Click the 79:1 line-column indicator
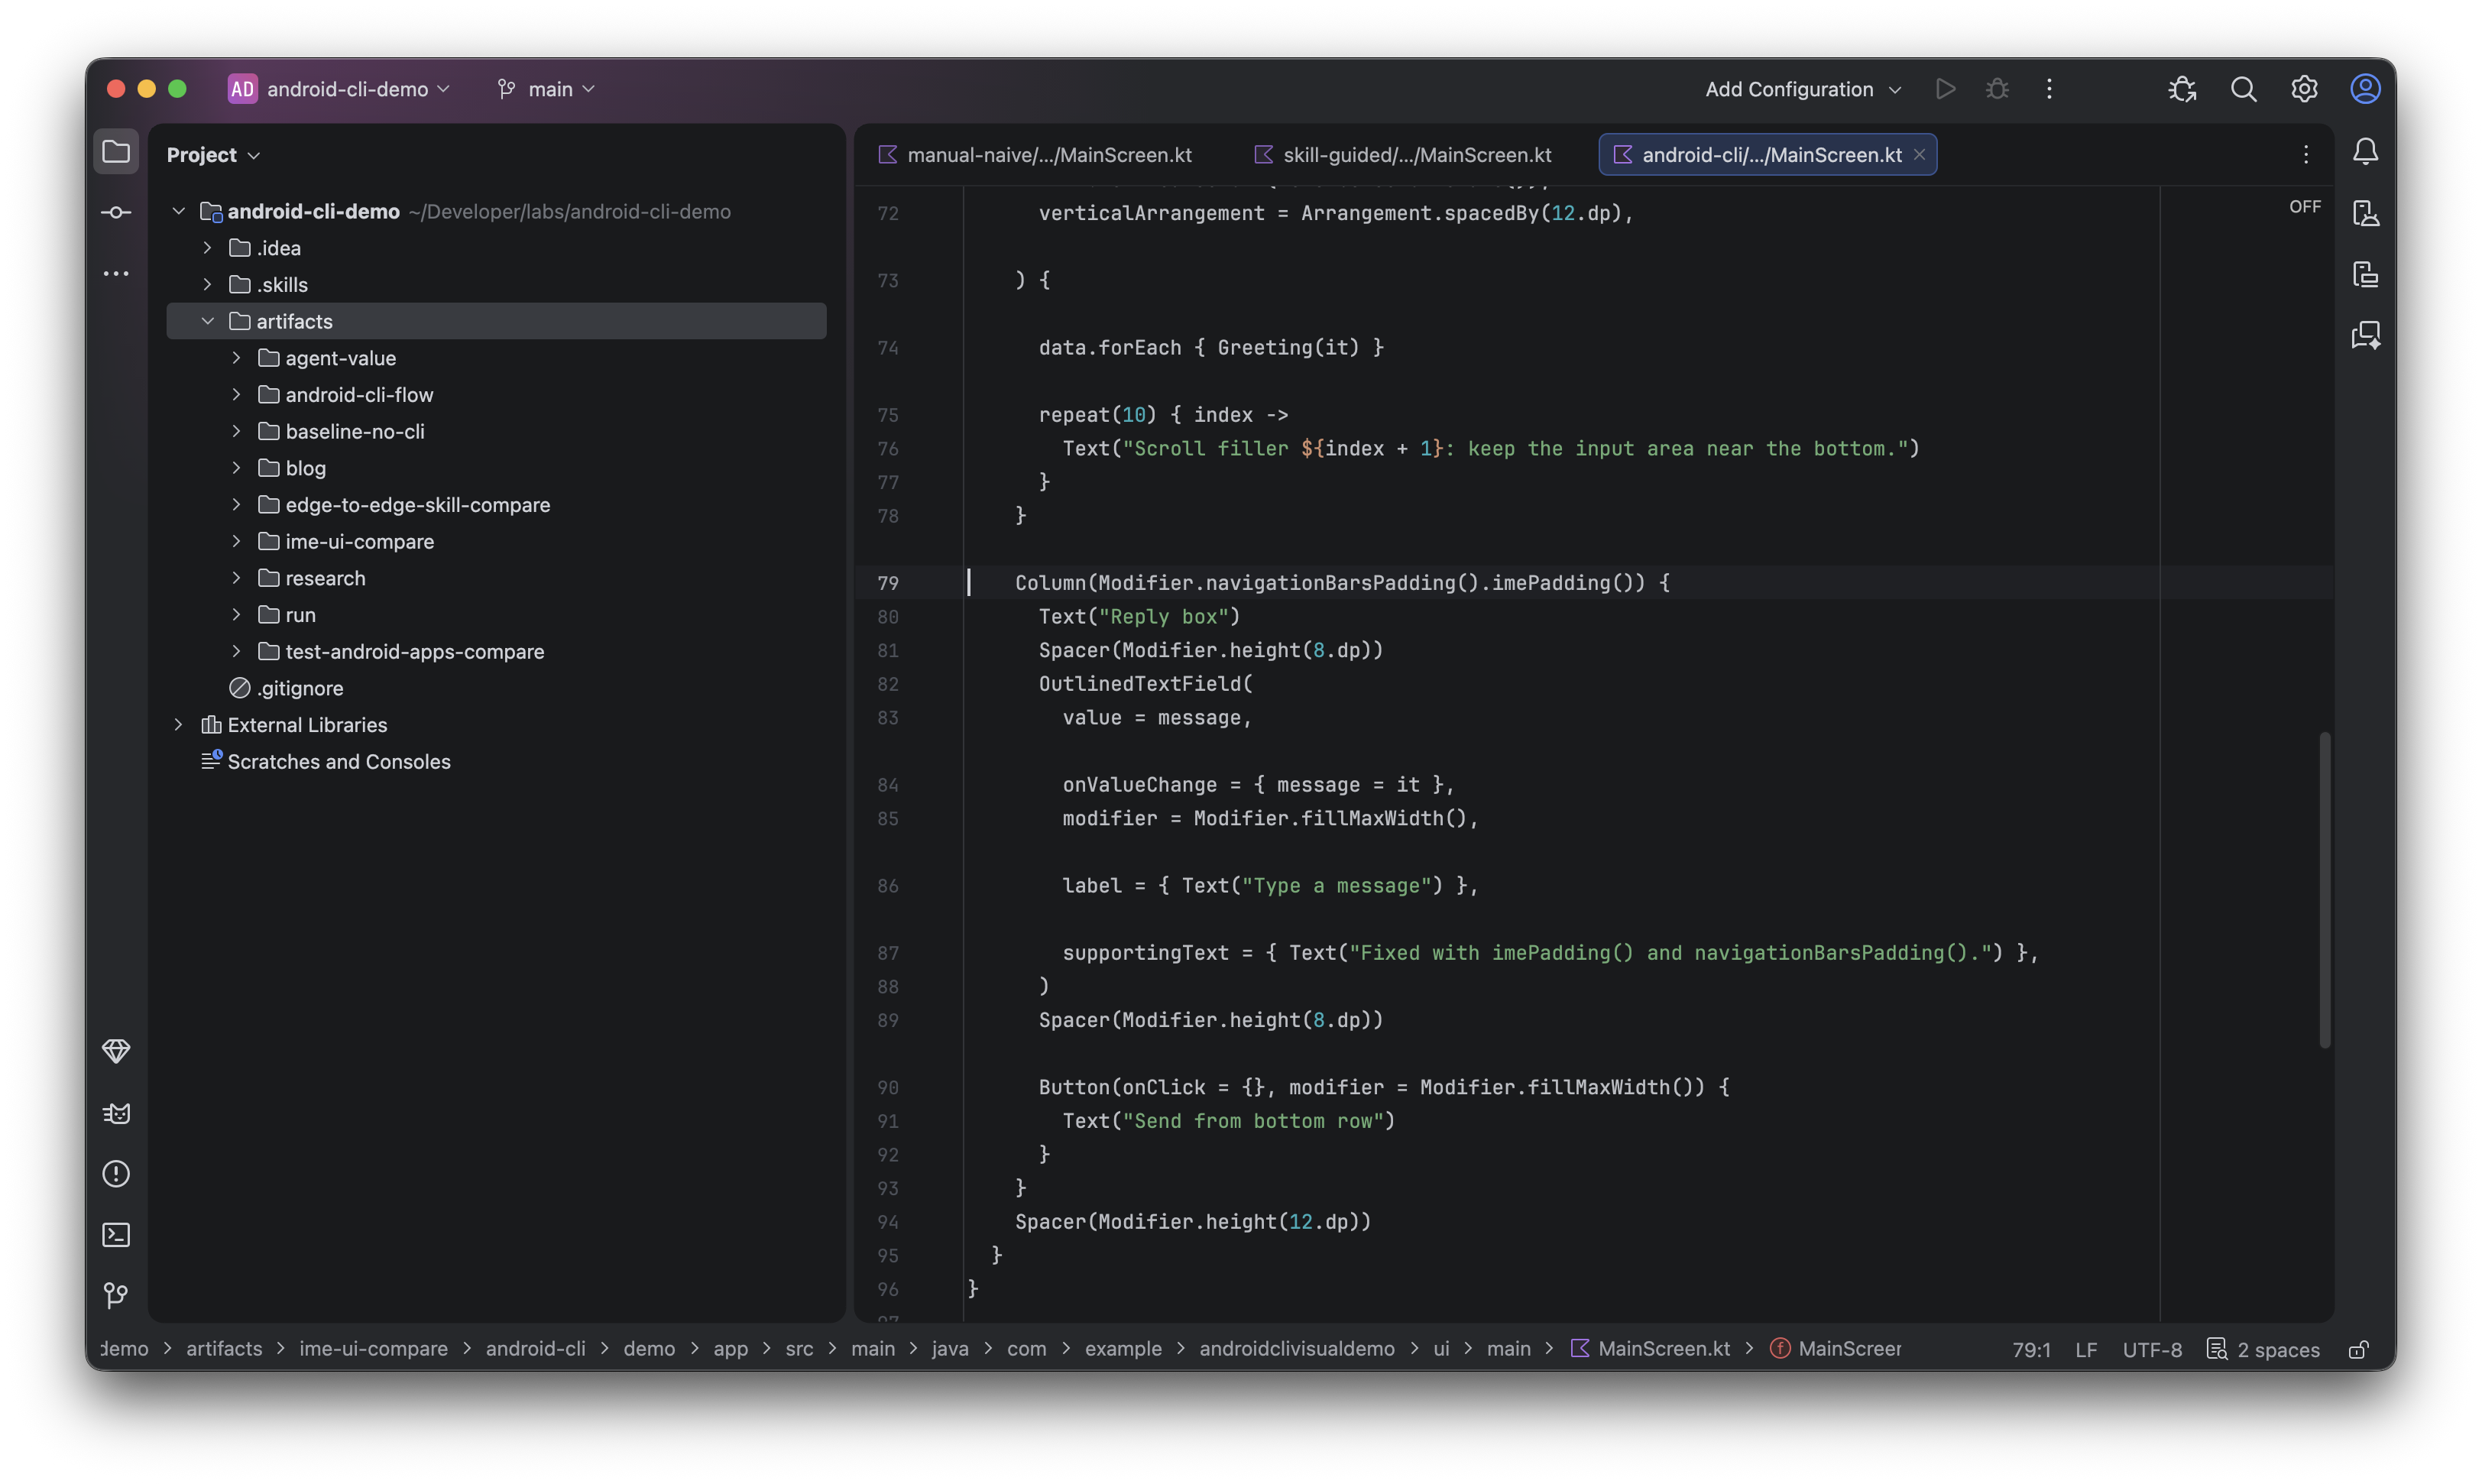The height and width of the screenshot is (1484, 2482). click(x=2031, y=1349)
